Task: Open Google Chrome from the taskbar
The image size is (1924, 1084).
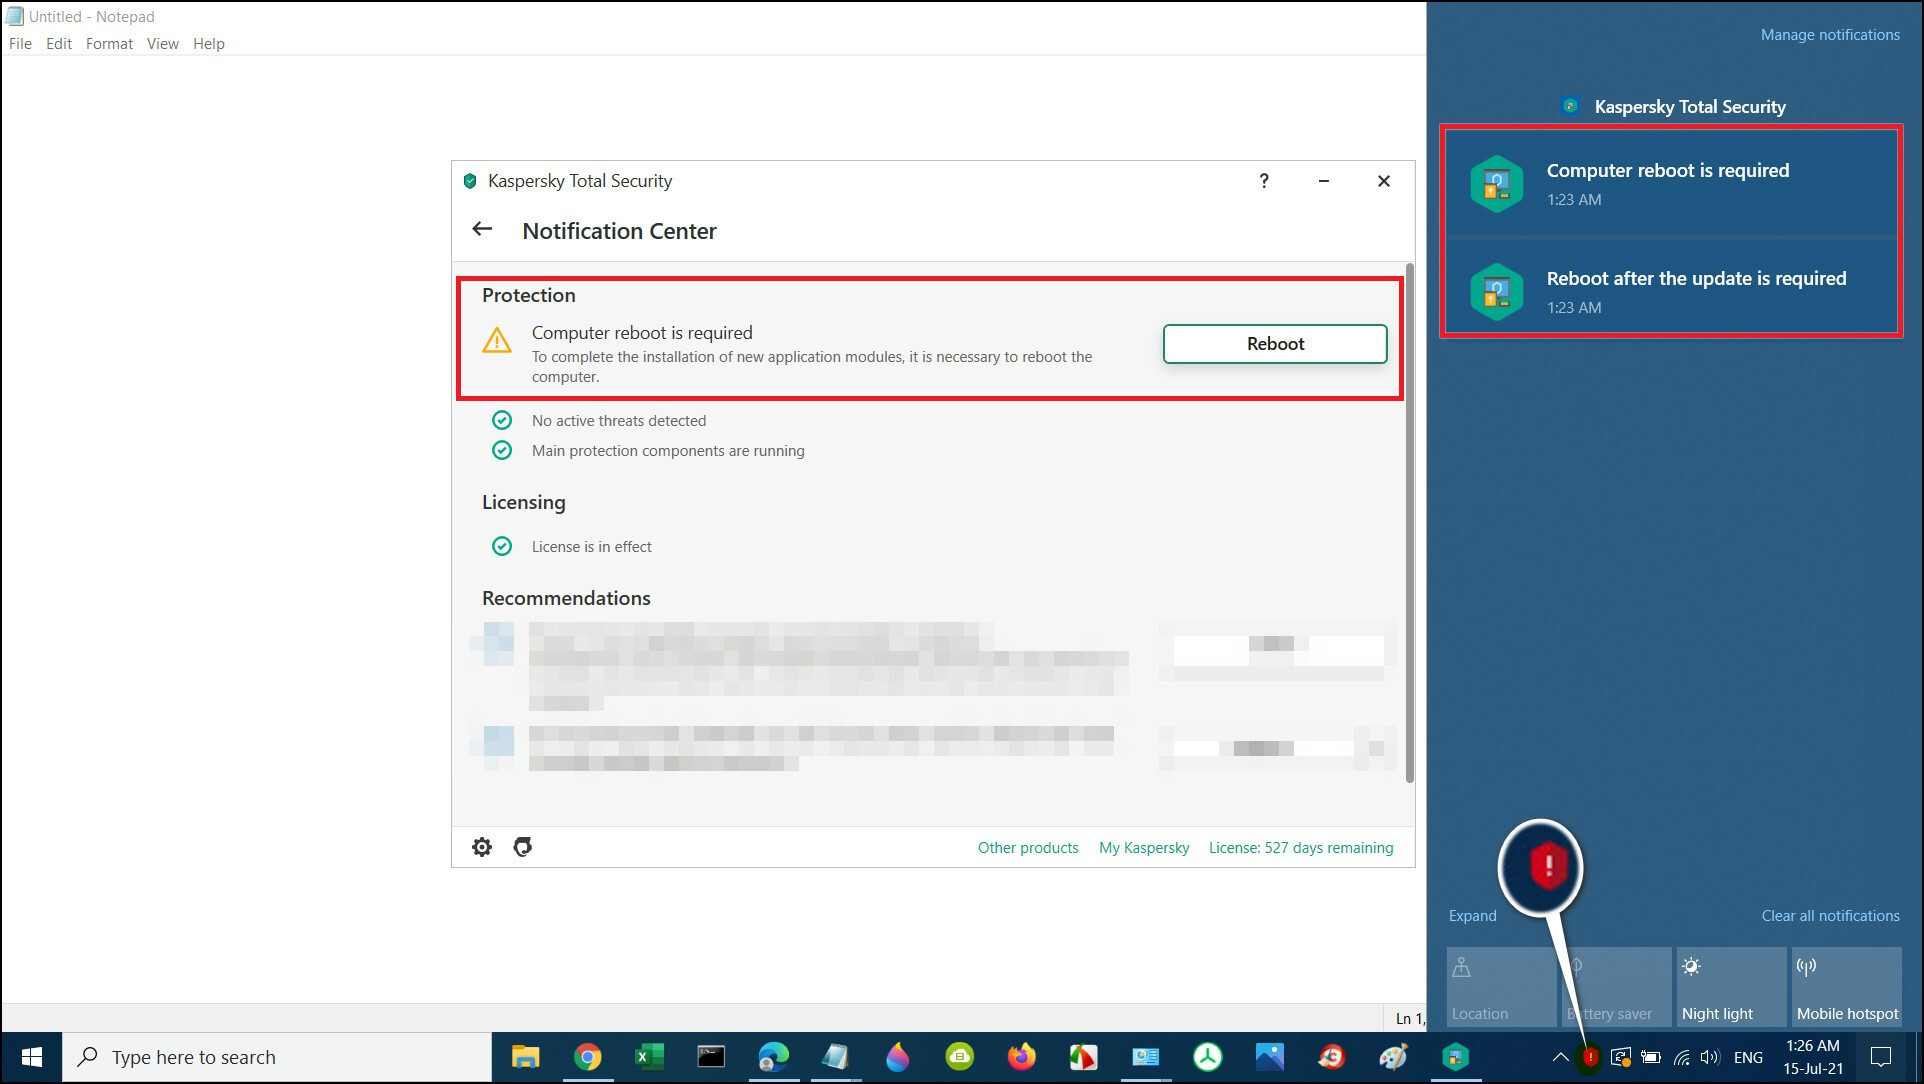Action: tap(588, 1057)
